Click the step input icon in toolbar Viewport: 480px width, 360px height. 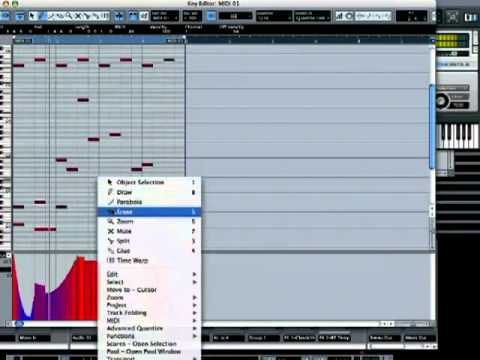(339, 16)
